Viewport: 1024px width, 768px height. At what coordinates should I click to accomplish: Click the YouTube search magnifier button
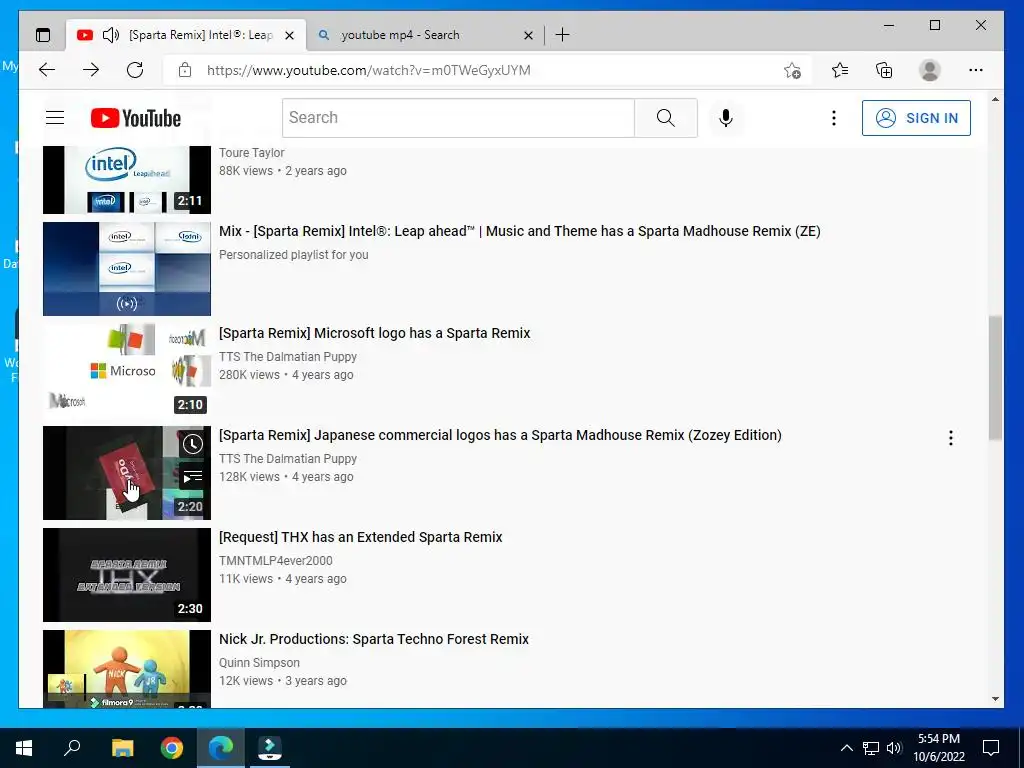coord(665,118)
